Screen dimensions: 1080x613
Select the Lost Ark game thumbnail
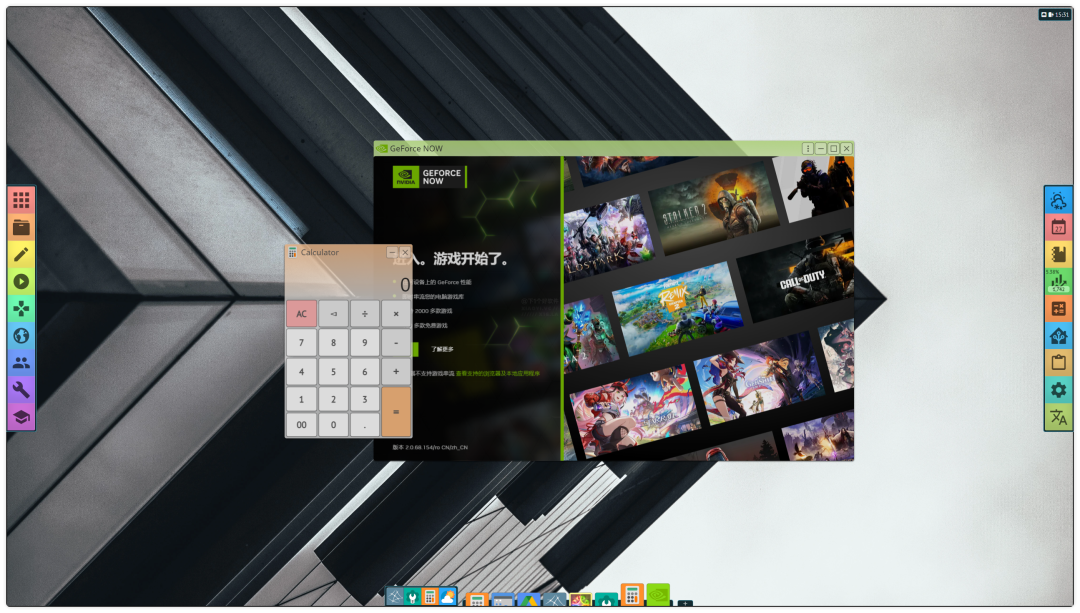pos(608,238)
